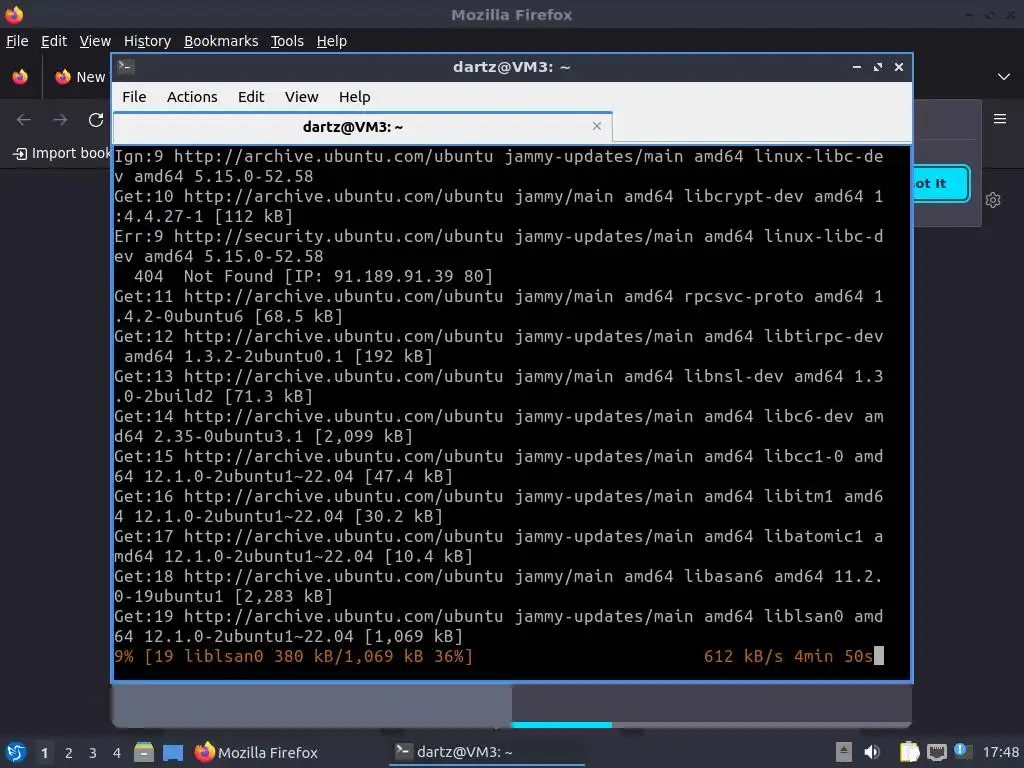
Task: Click the download progress line '9% [19 liblsan0'
Action: [x=293, y=656]
